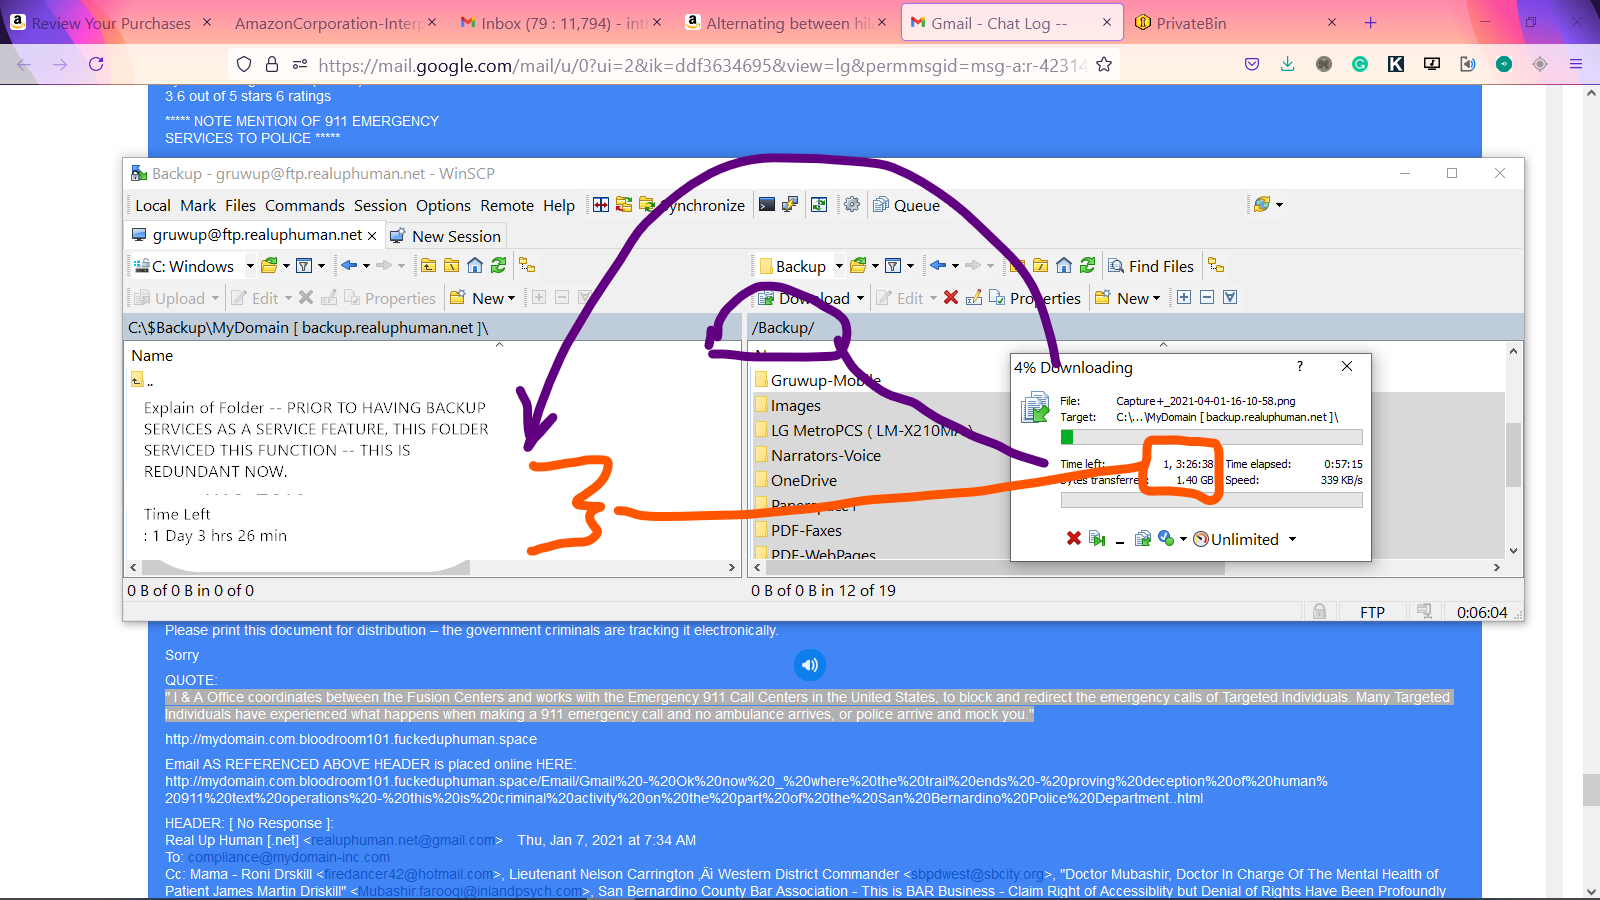1600x900 pixels.
Task: Click the remote Rename icon
Action: [x=974, y=298]
